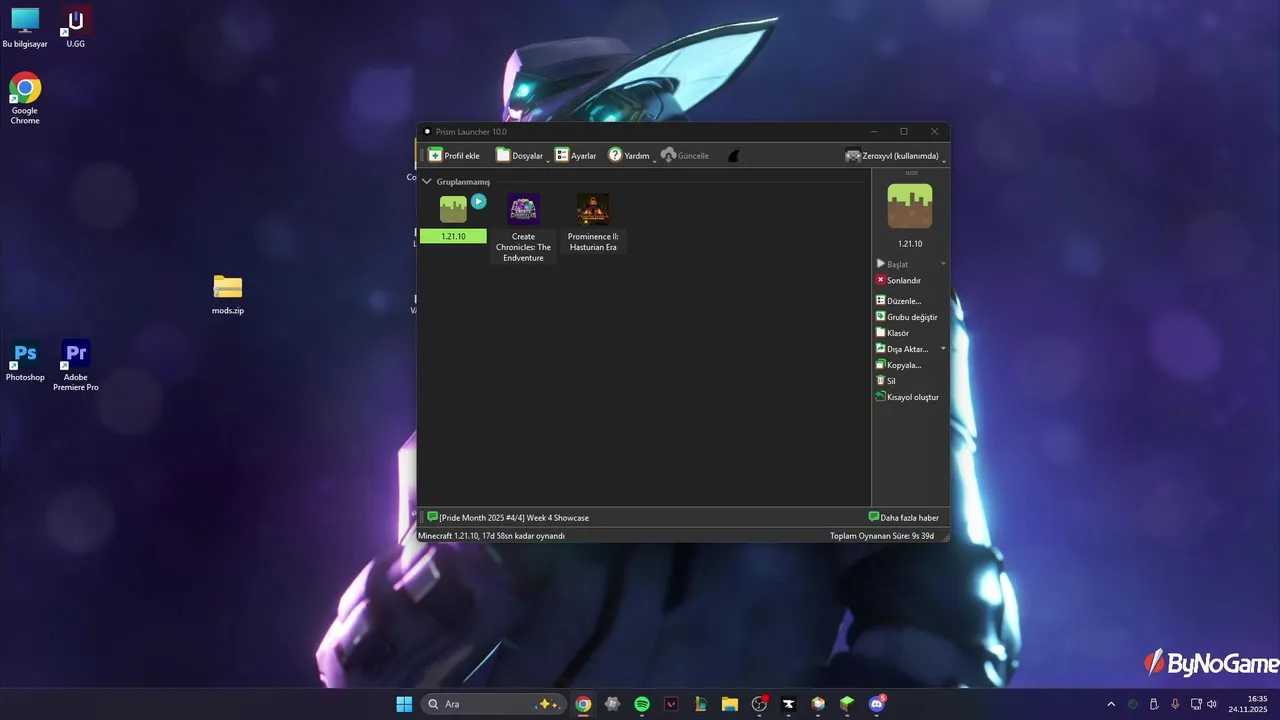This screenshot has height=720, width=1280.
Task: Open the clock and date flyout
Action: click(1248, 704)
